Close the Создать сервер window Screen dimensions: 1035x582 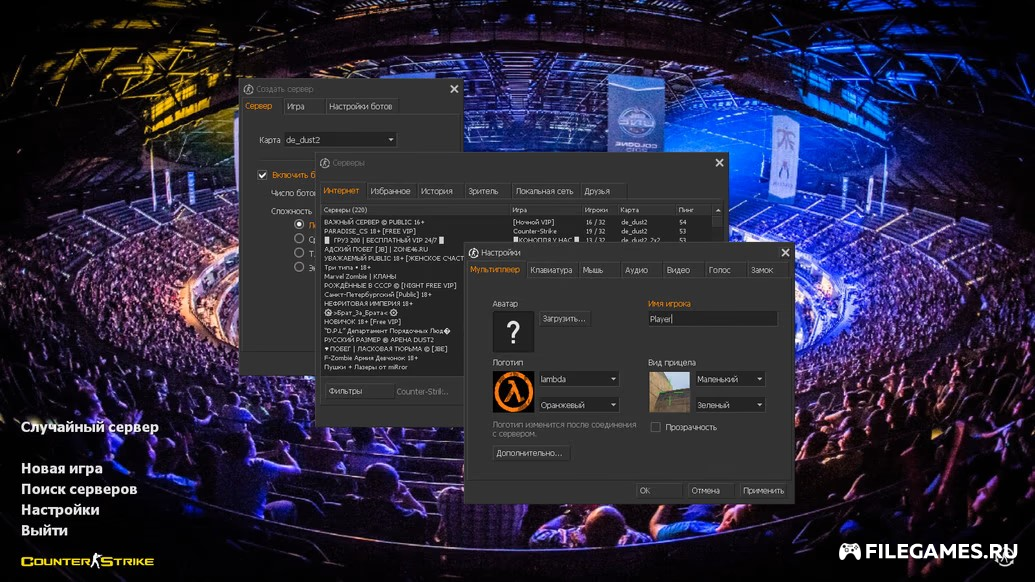(454, 89)
